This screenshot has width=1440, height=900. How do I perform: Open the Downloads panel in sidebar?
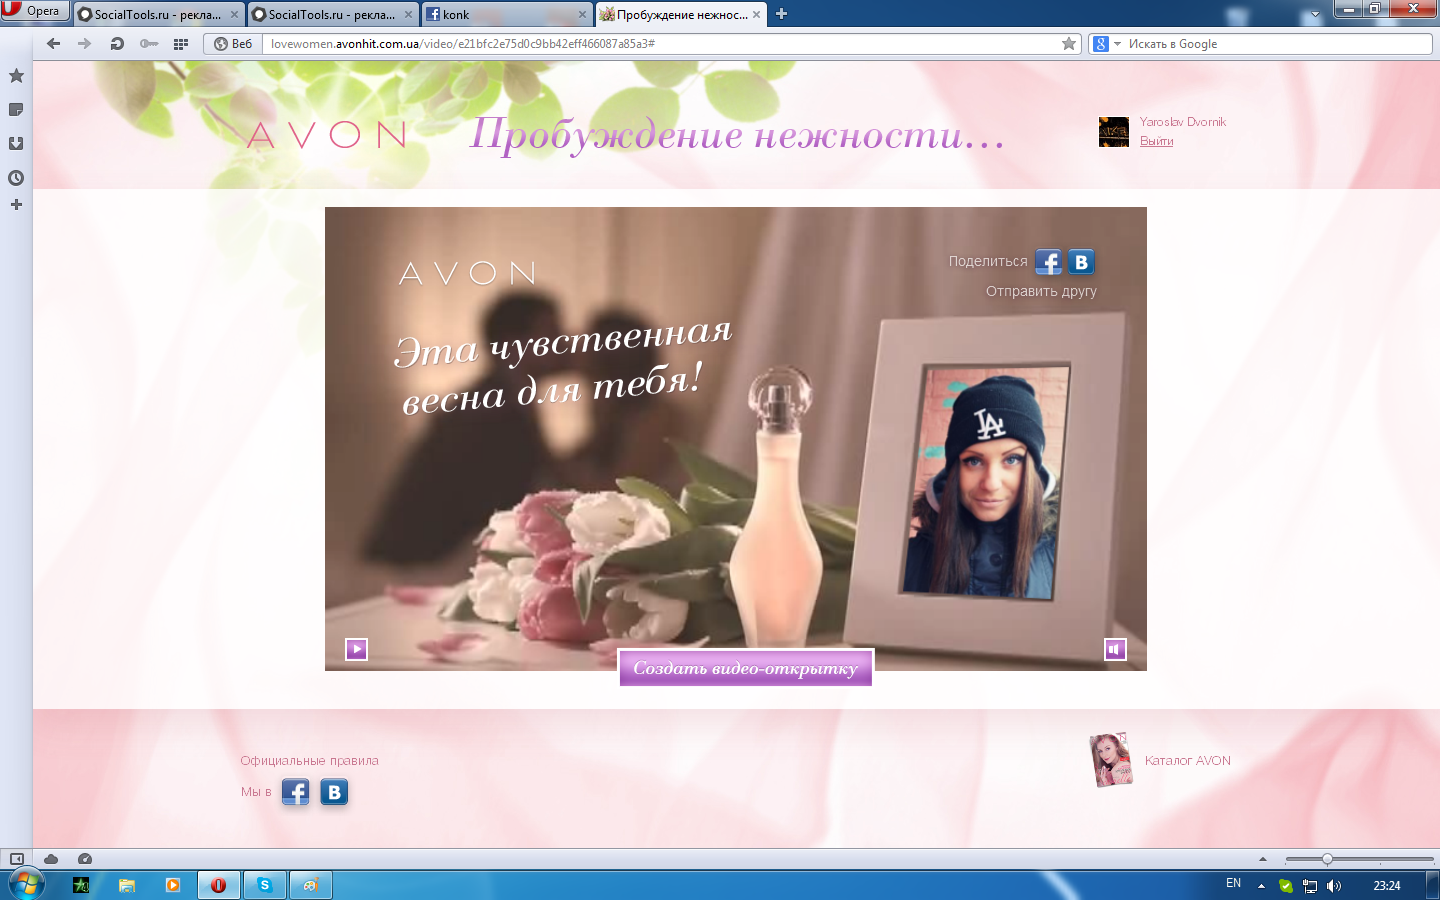(16, 144)
